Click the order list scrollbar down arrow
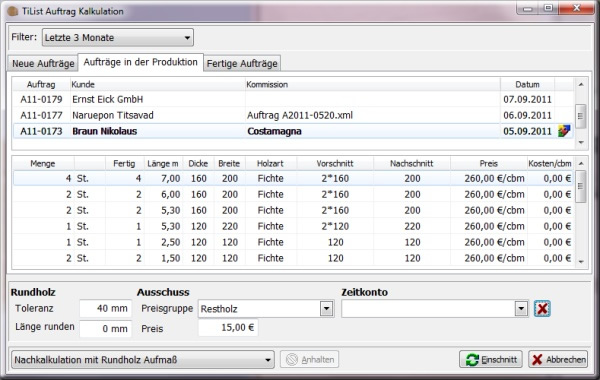Viewport: 600px width, 380px height. pyautogui.click(x=581, y=142)
